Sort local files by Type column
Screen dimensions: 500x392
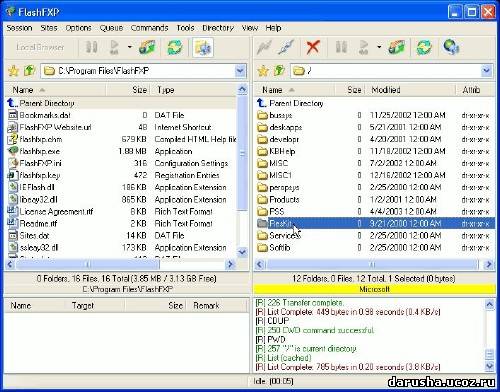pyautogui.click(x=194, y=90)
